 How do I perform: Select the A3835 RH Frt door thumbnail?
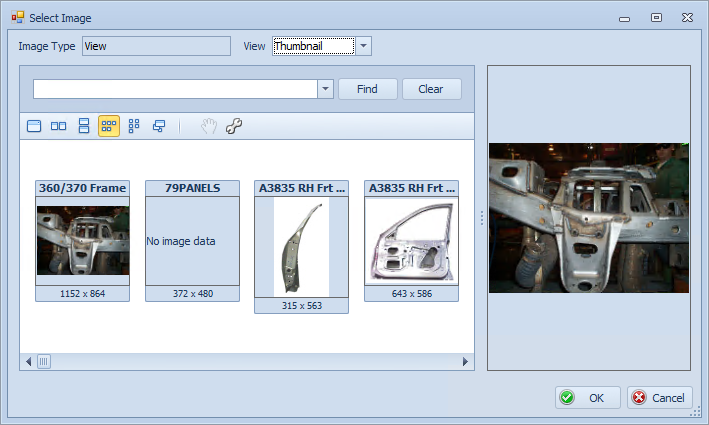pyautogui.click(x=411, y=241)
